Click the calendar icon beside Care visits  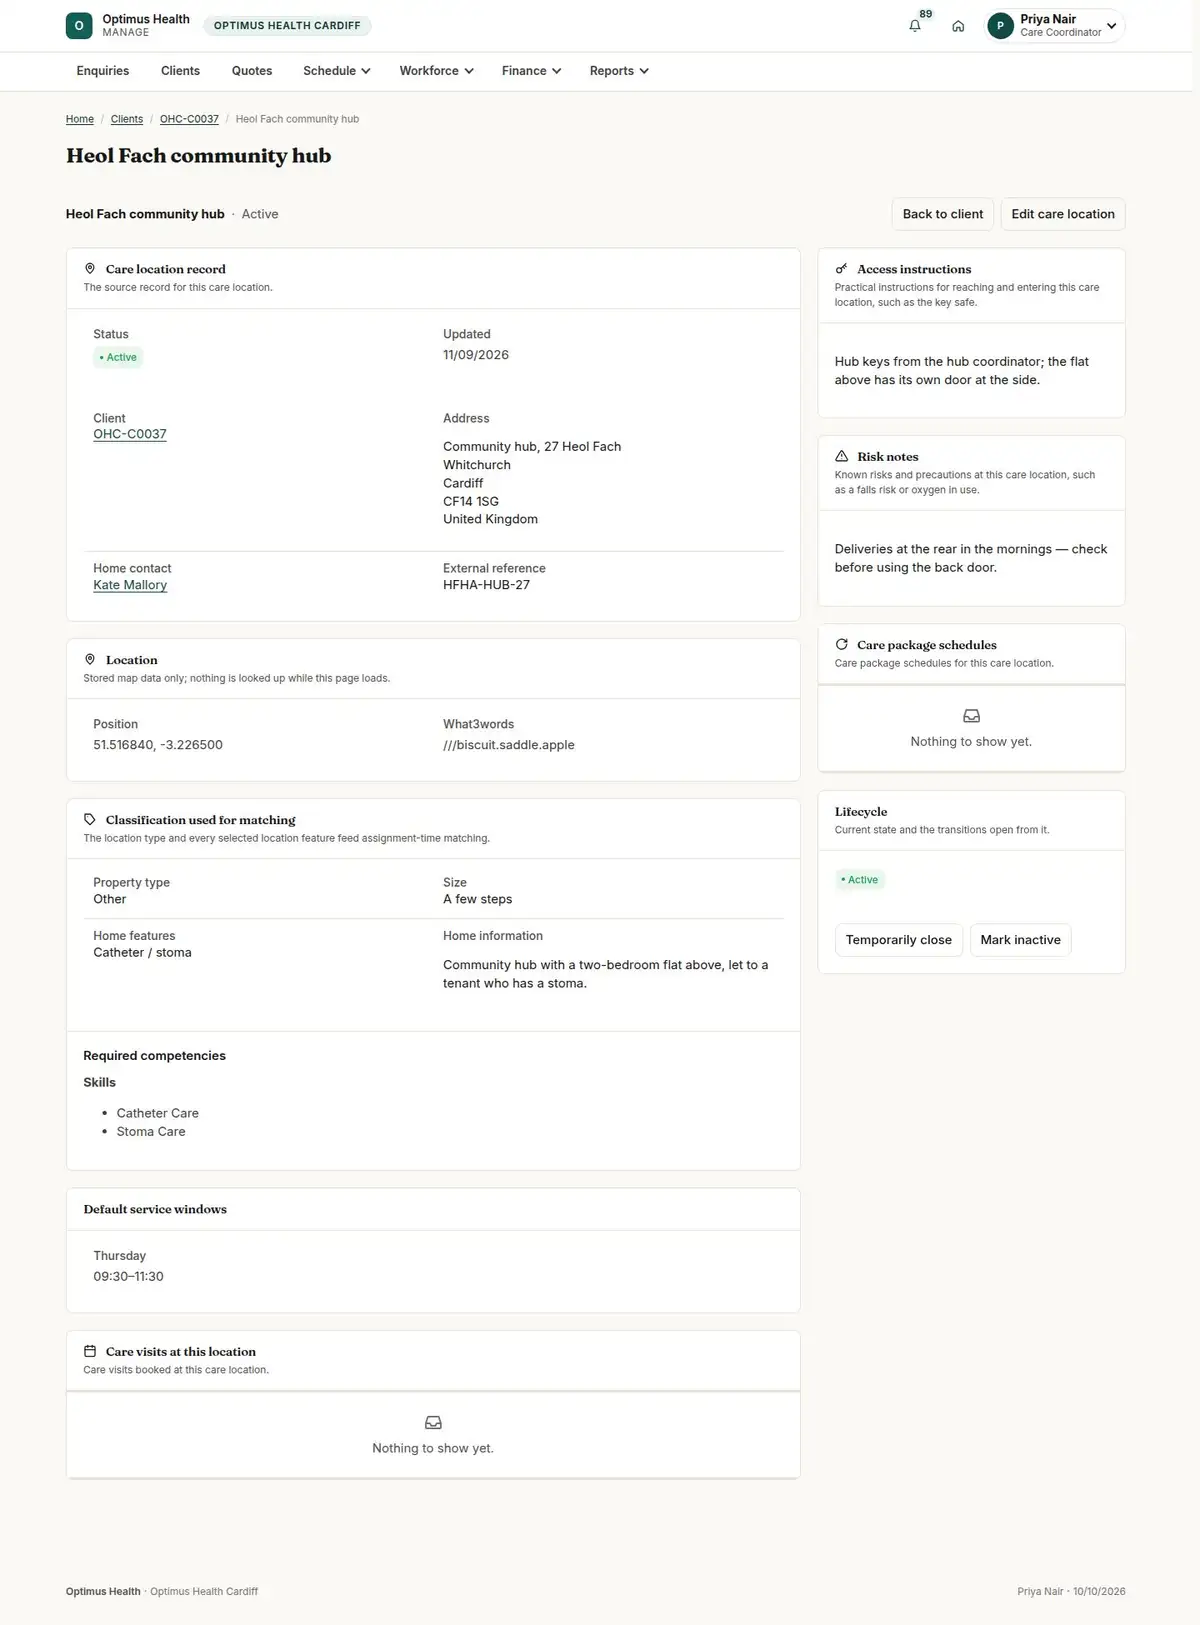[90, 1351]
